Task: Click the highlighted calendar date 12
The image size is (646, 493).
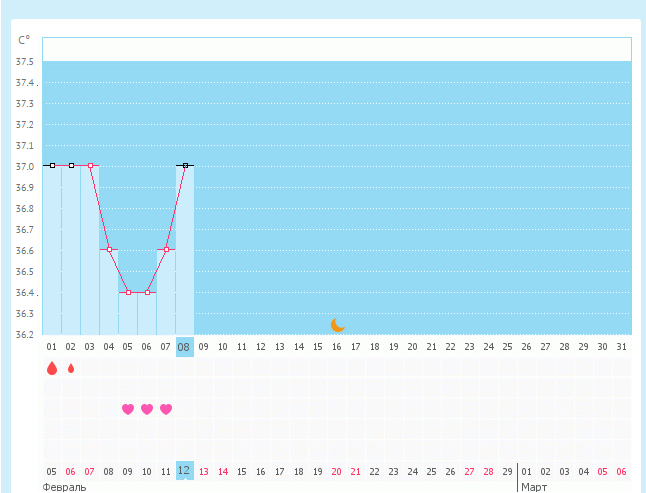Action: 184,470
